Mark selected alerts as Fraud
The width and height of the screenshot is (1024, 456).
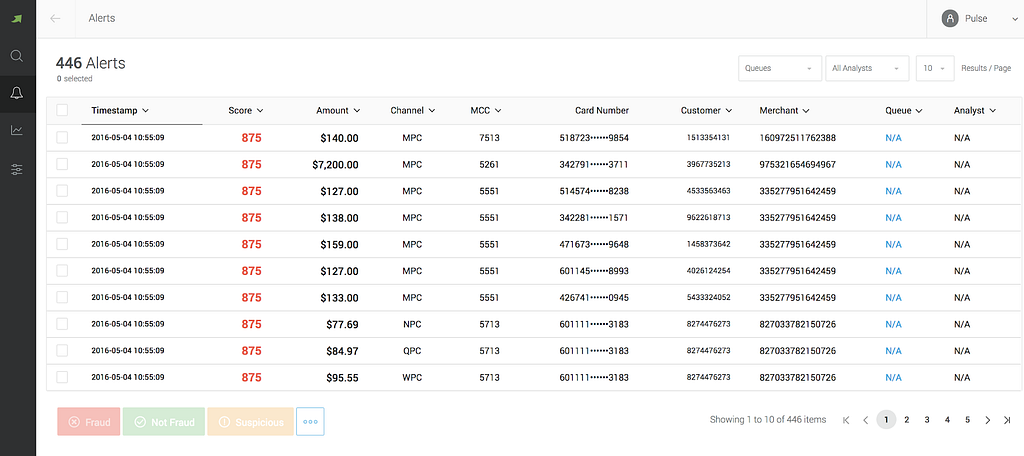click(x=89, y=422)
